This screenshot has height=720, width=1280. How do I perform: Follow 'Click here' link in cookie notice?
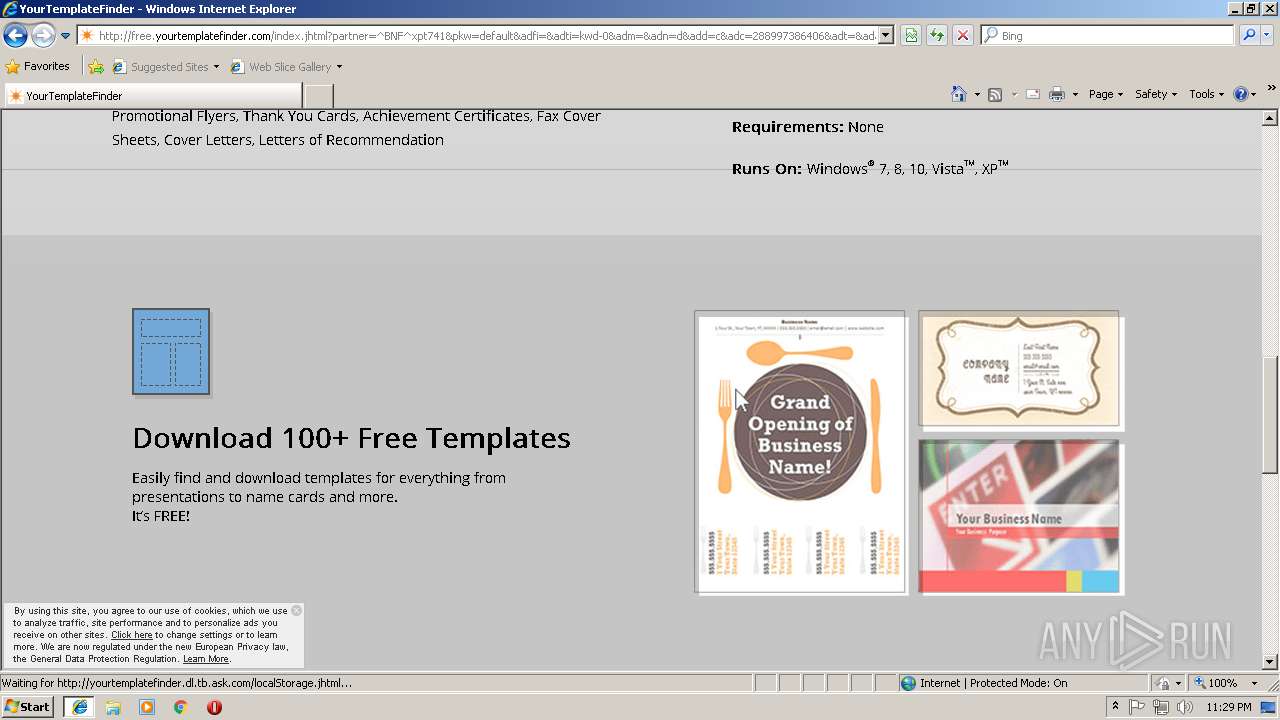(x=132, y=635)
